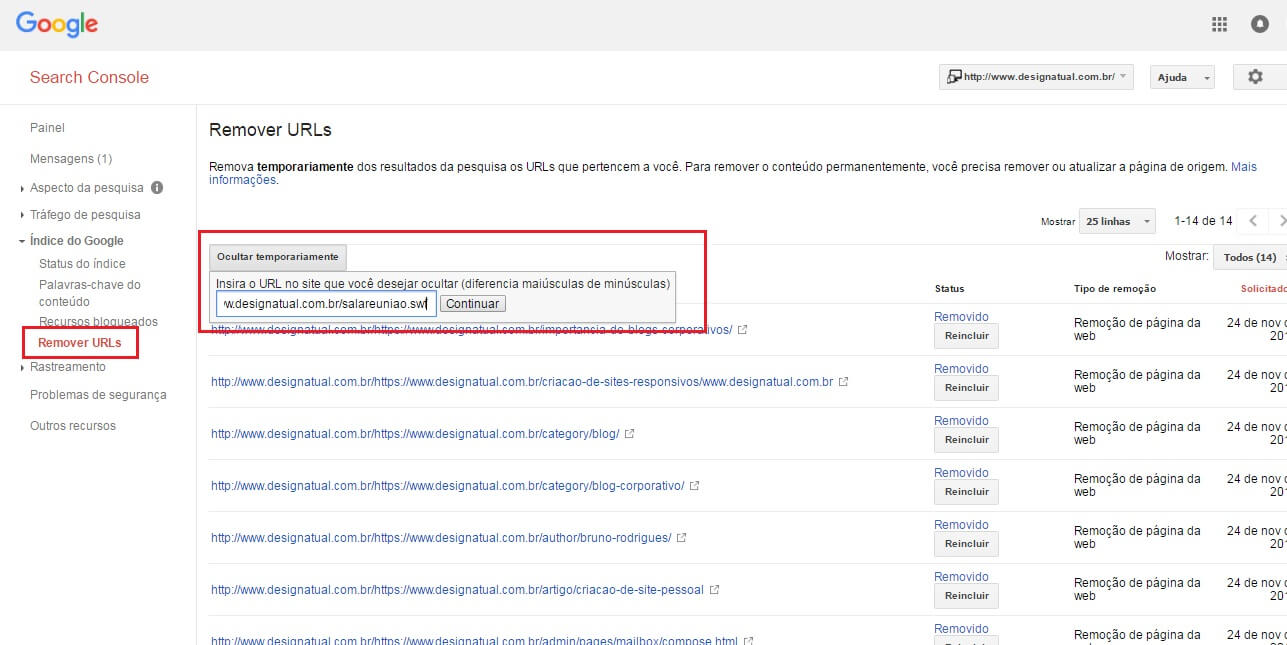Open the Ajuda dropdown menu
Screen dimensions: 1287x645
[1182, 77]
